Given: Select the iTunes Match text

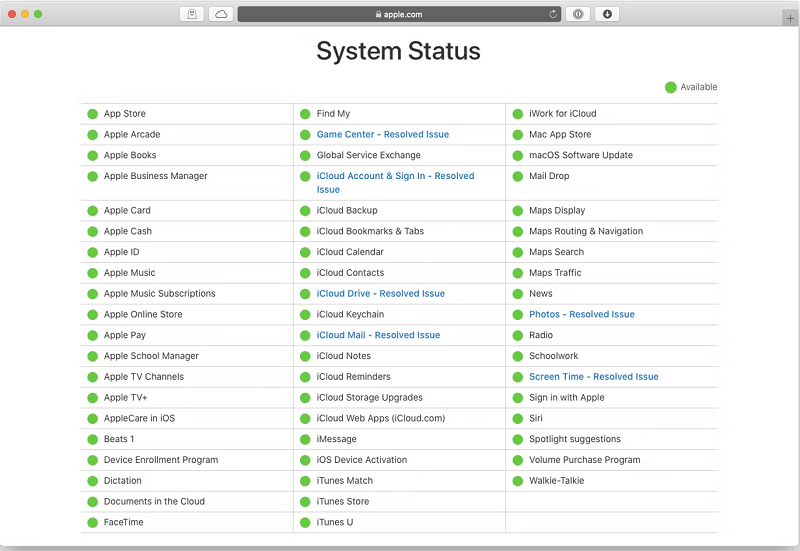Looking at the screenshot, I should point(344,481).
